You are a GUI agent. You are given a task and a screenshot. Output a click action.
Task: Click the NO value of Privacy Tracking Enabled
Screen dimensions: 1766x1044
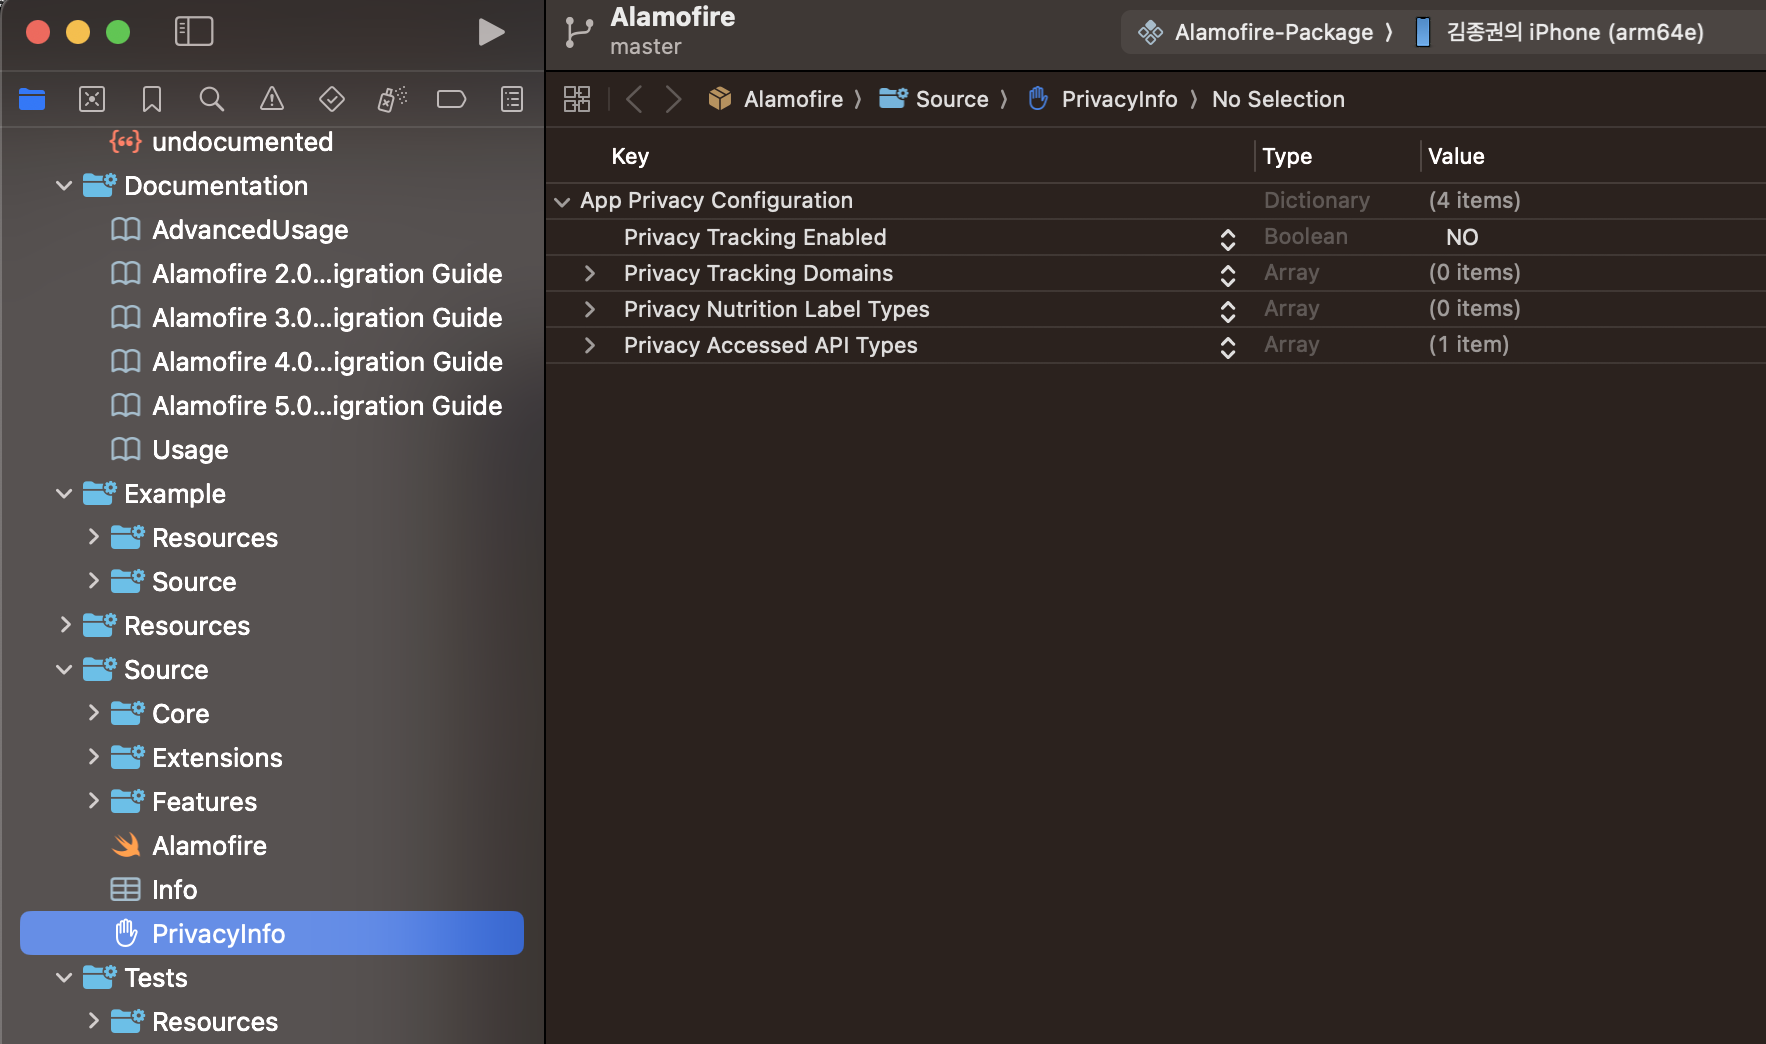coord(1462,237)
